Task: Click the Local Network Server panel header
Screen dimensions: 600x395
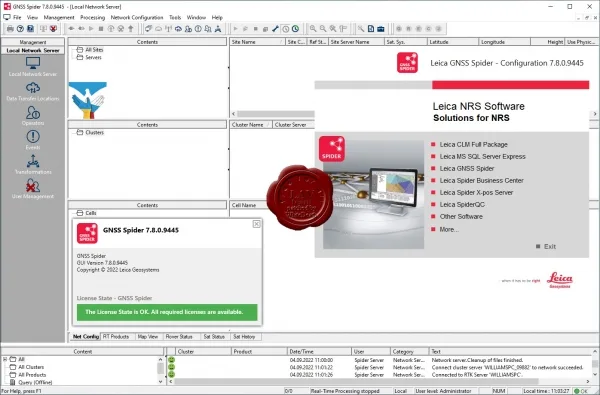Action: 33,50
